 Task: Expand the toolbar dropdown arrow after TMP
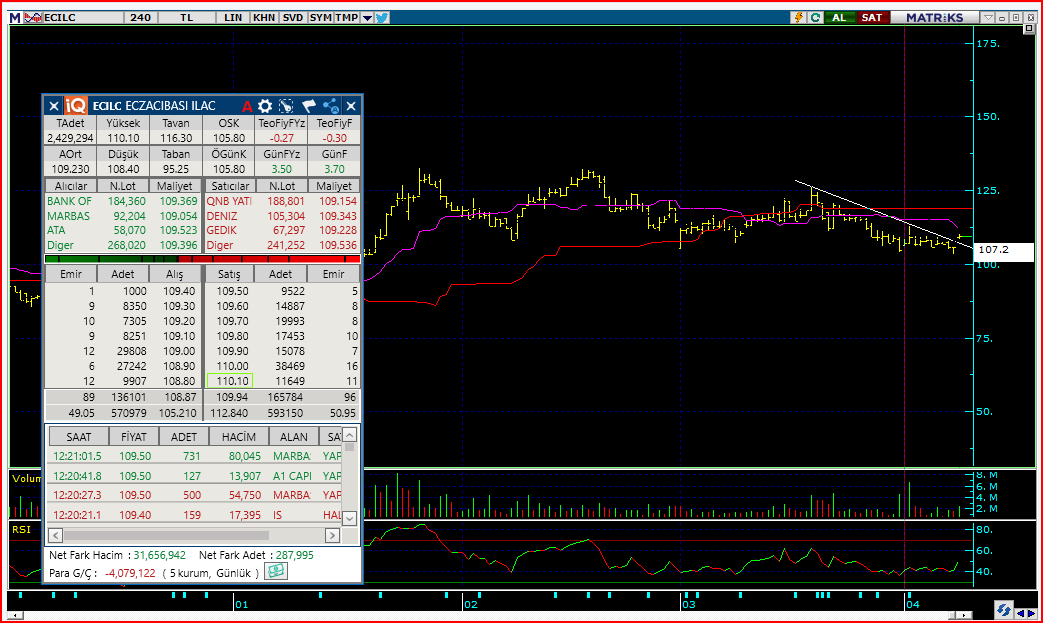coord(367,18)
